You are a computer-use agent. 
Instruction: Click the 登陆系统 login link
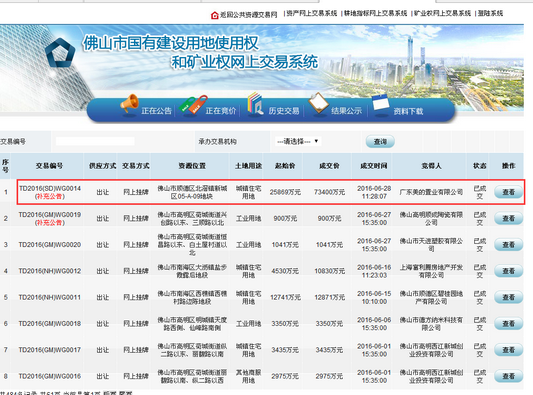point(490,13)
